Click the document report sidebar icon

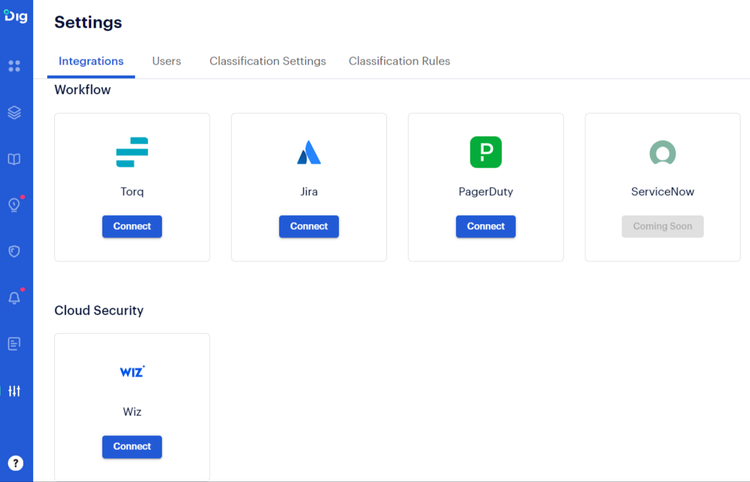(x=14, y=344)
